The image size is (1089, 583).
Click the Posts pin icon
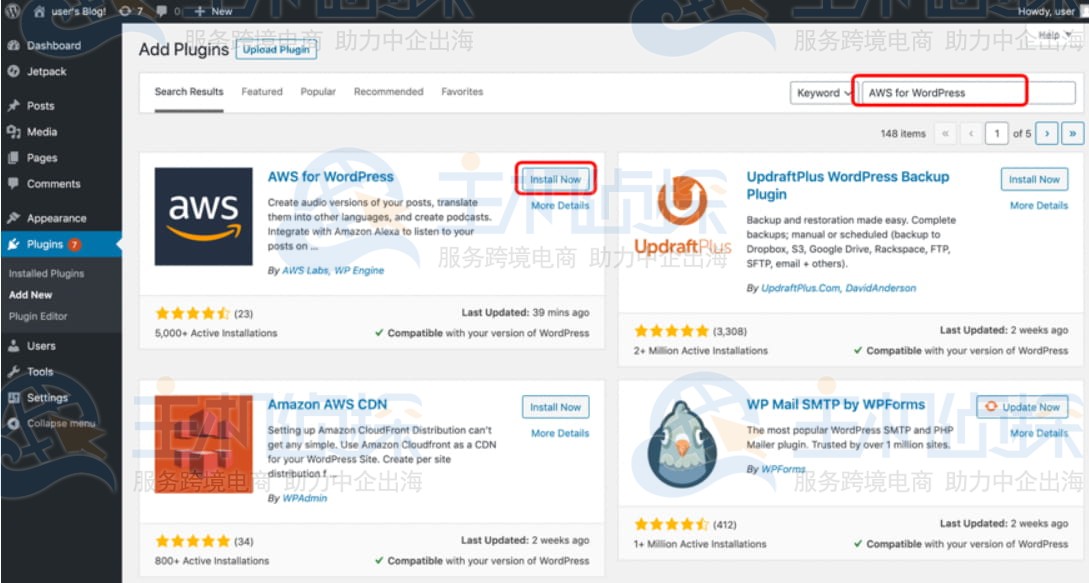[x=13, y=106]
